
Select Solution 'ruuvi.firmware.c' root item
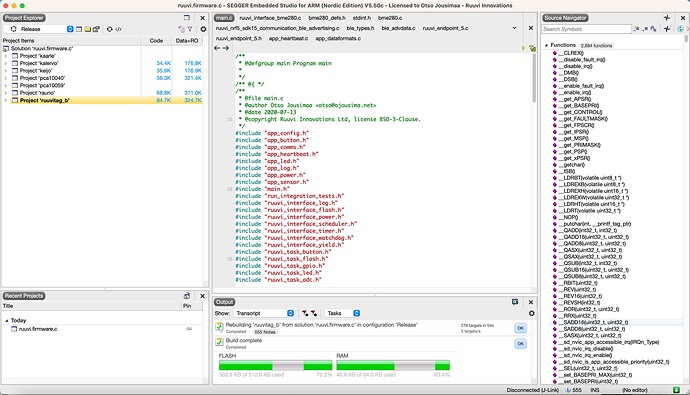pyautogui.click(x=42, y=48)
